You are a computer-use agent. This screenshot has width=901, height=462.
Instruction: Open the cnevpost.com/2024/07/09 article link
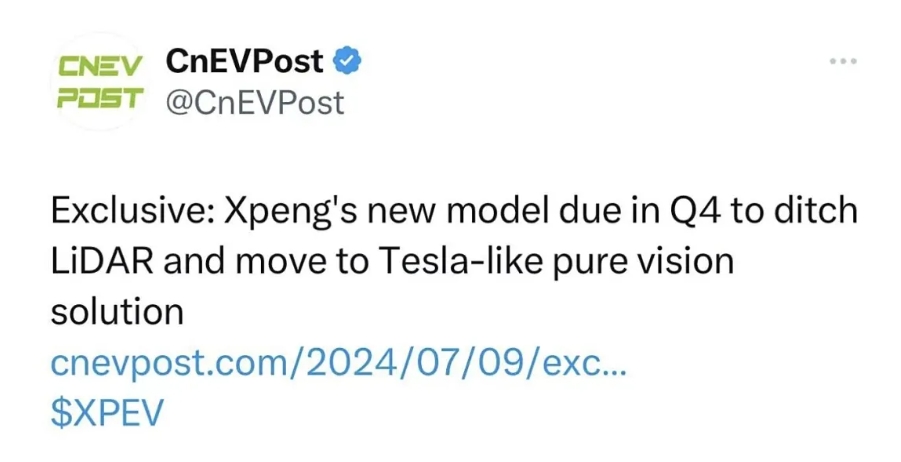pos(338,363)
